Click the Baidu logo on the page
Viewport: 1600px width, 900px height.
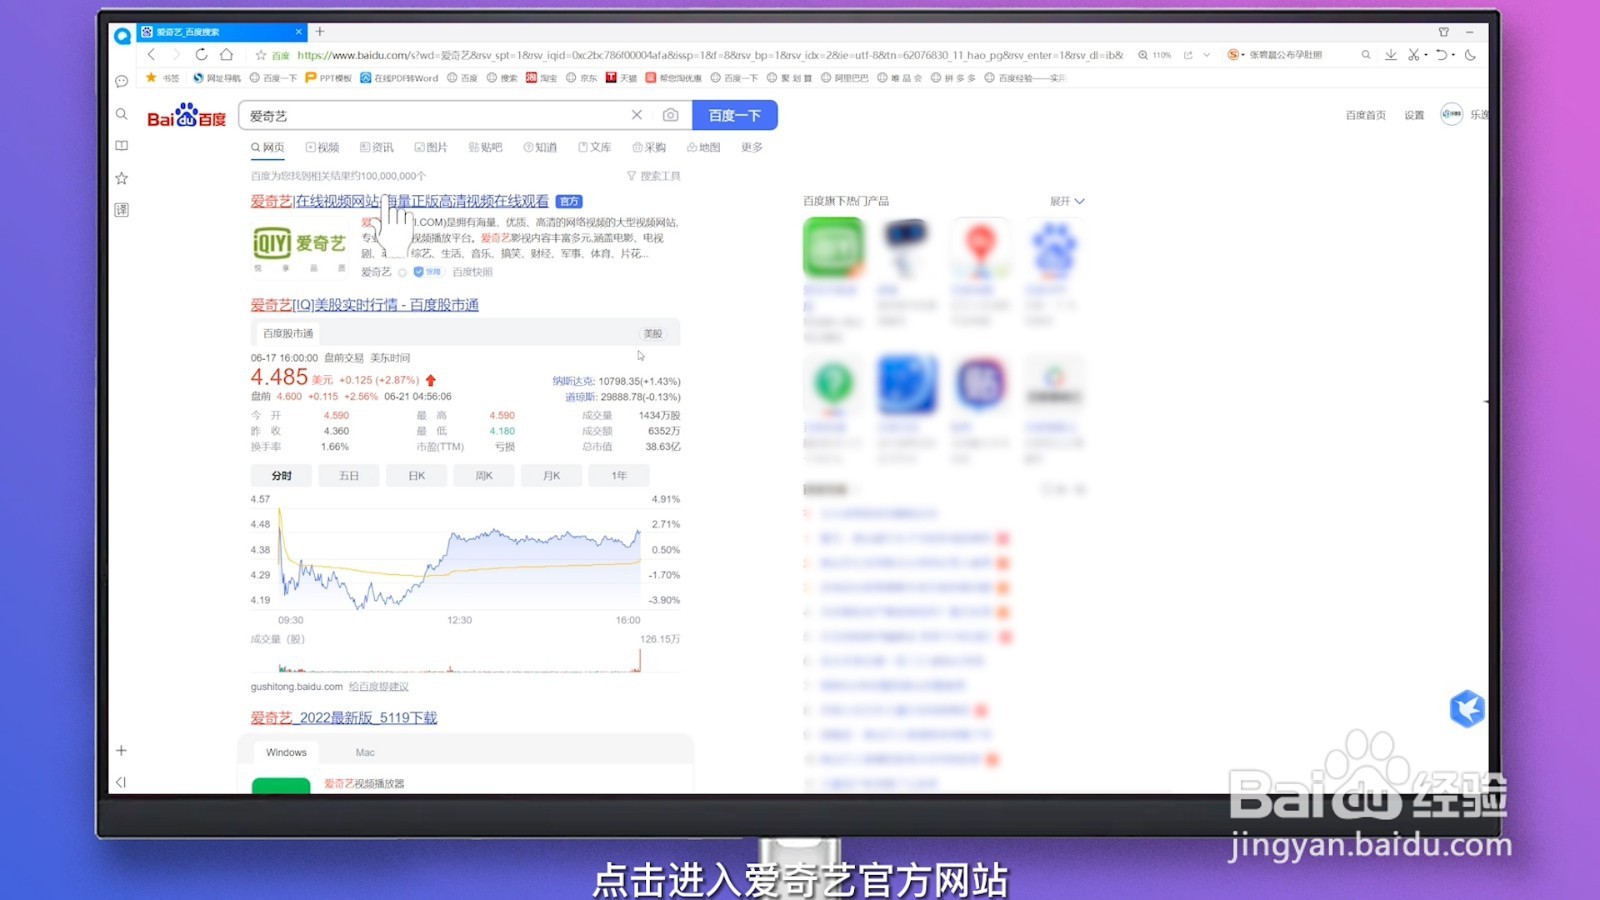(187, 116)
